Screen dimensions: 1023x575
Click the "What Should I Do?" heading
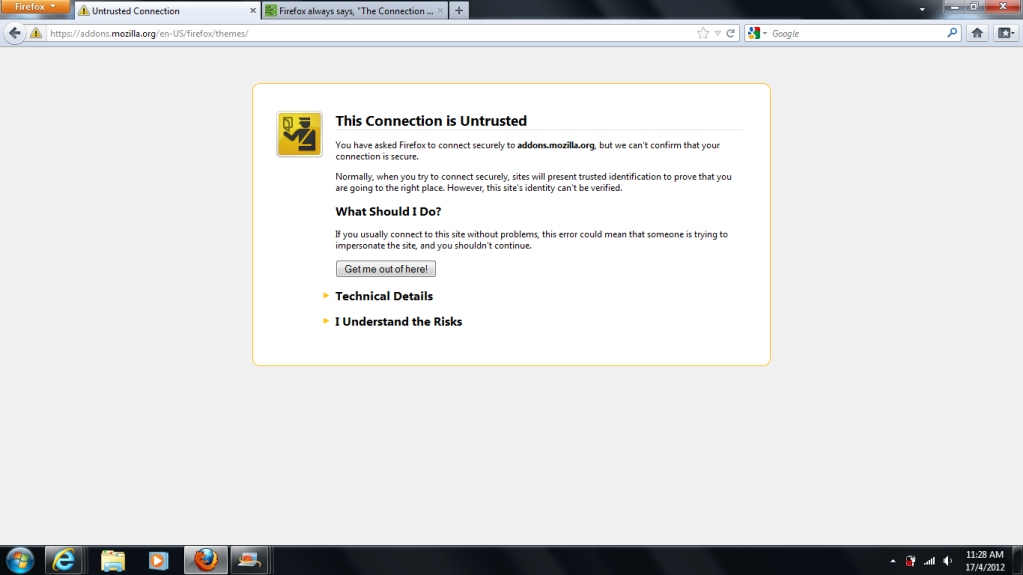pos(388,211)
